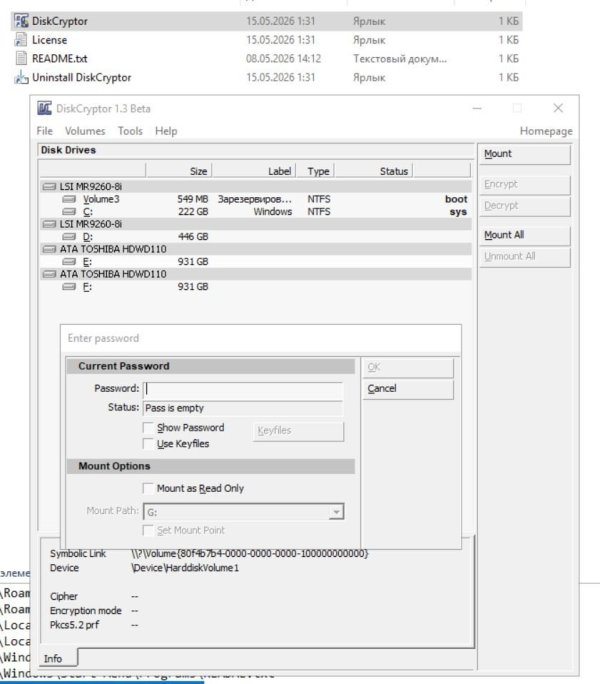Image resolution: width=600 pixels, height=684 pixels.
Task: Select the Volume3 row name
Action: point(101,199)
